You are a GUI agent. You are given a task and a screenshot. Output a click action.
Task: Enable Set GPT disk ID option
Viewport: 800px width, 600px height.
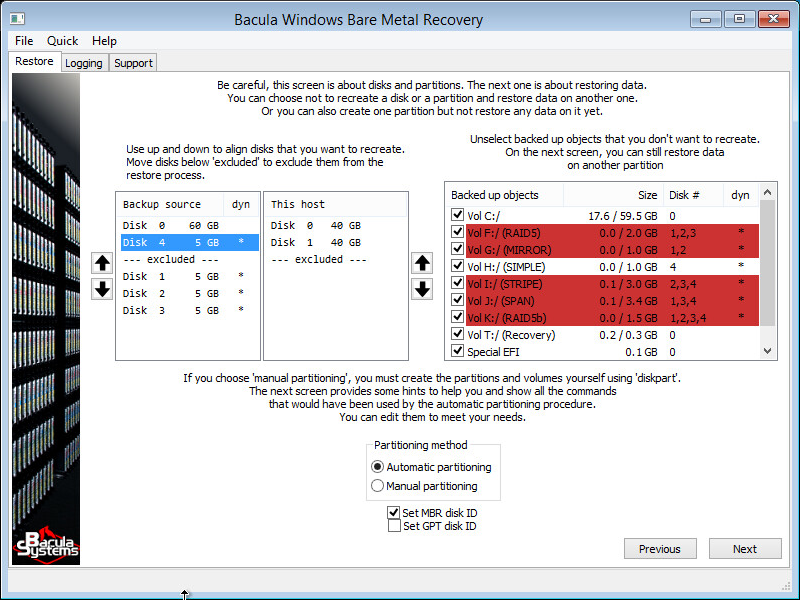(394, 526)
